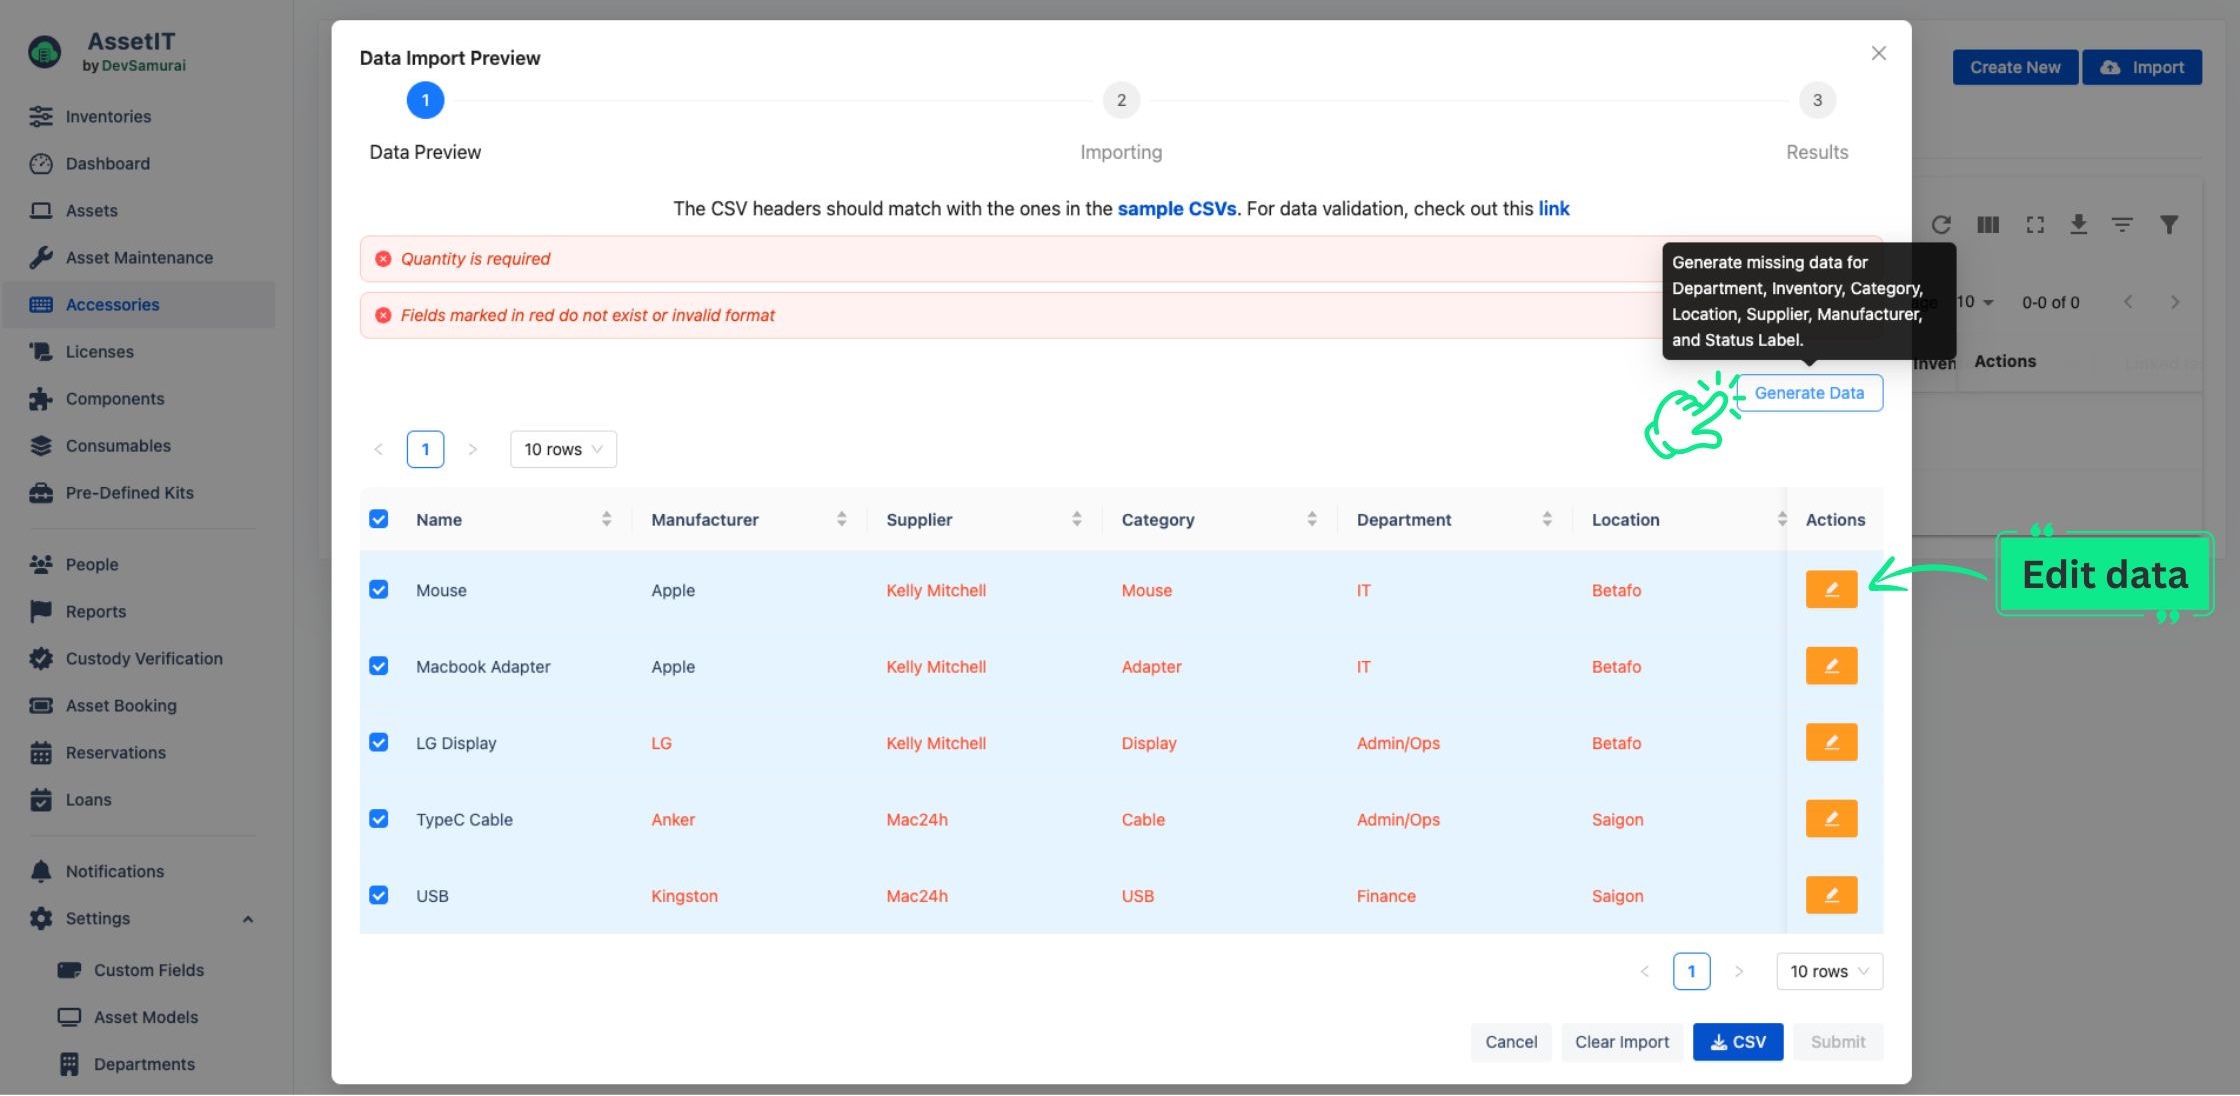2240x1096 pixels.
Task: Click the refresh icon in toolbar
Action: (1941, 226)
